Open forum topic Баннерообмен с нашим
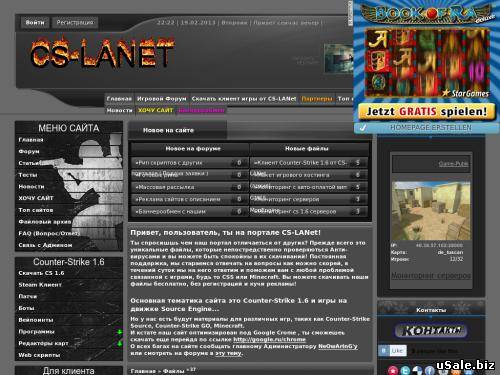The width and height of the screenshot is (500, 375). (170, 212)
